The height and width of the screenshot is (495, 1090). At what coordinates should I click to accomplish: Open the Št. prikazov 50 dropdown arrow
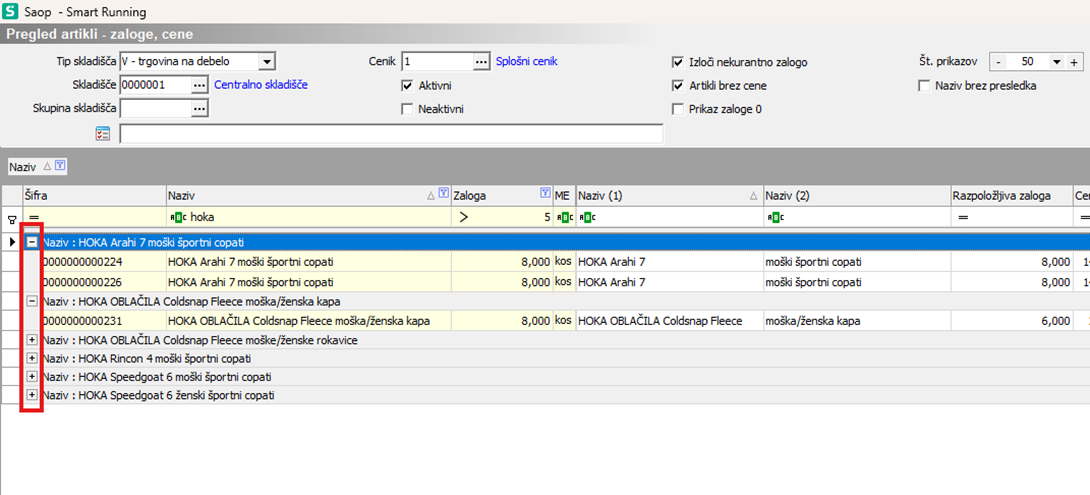pyautogui.click(x=1057, y=62)
